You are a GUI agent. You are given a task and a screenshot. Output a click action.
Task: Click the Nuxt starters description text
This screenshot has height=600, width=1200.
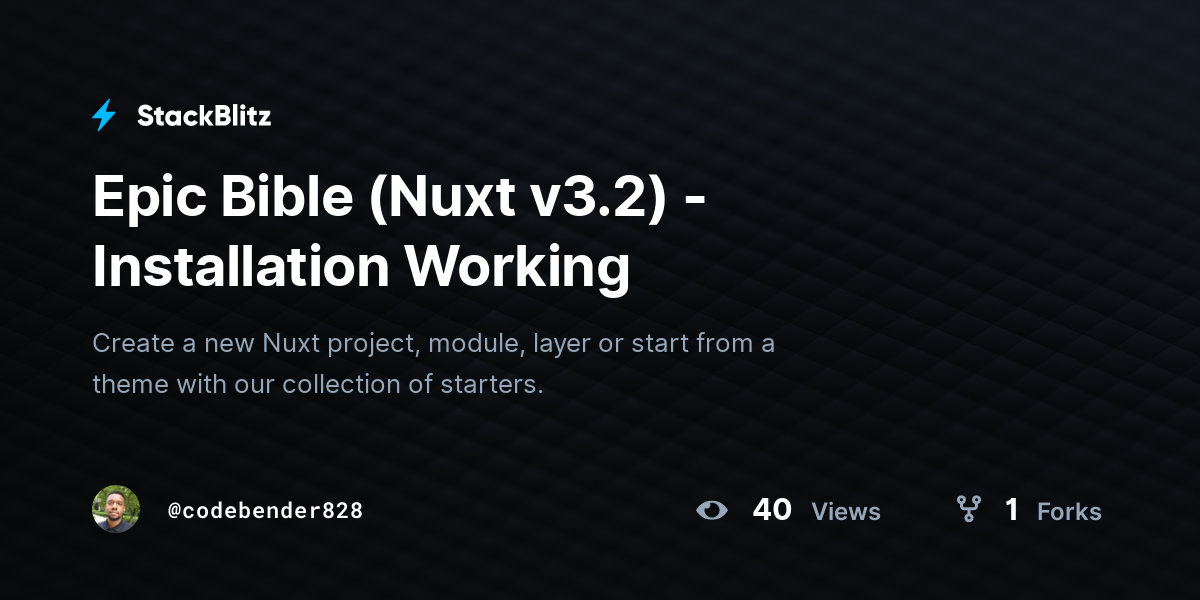[x=434, y=364]
